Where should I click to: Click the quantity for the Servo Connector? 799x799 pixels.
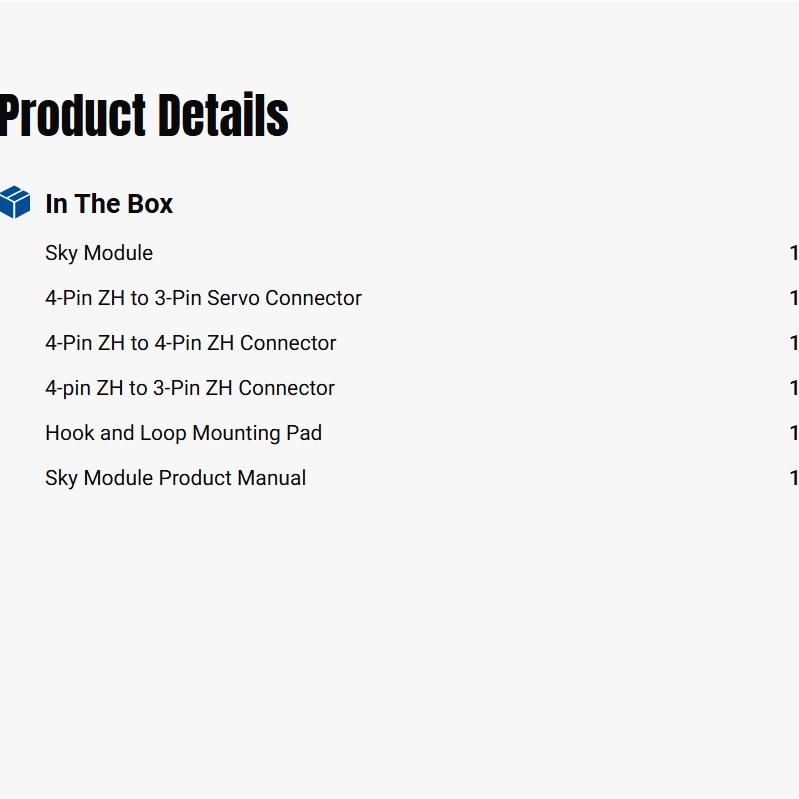(x=794, y=298)
